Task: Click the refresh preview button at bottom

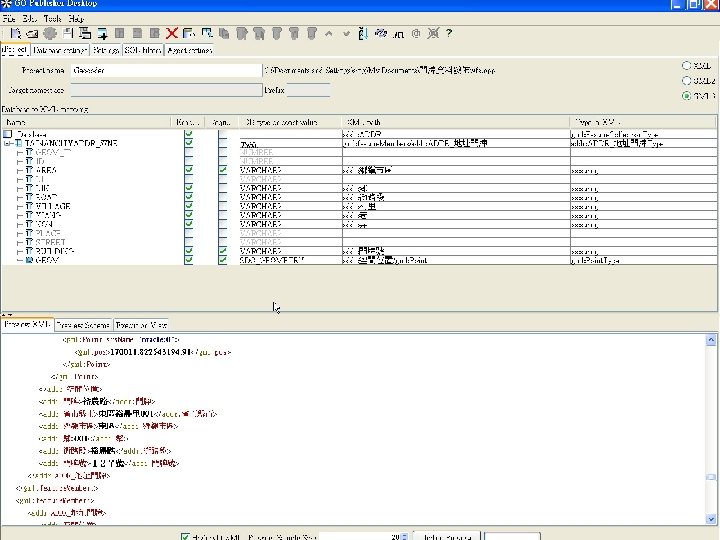Action: point(447,536)
